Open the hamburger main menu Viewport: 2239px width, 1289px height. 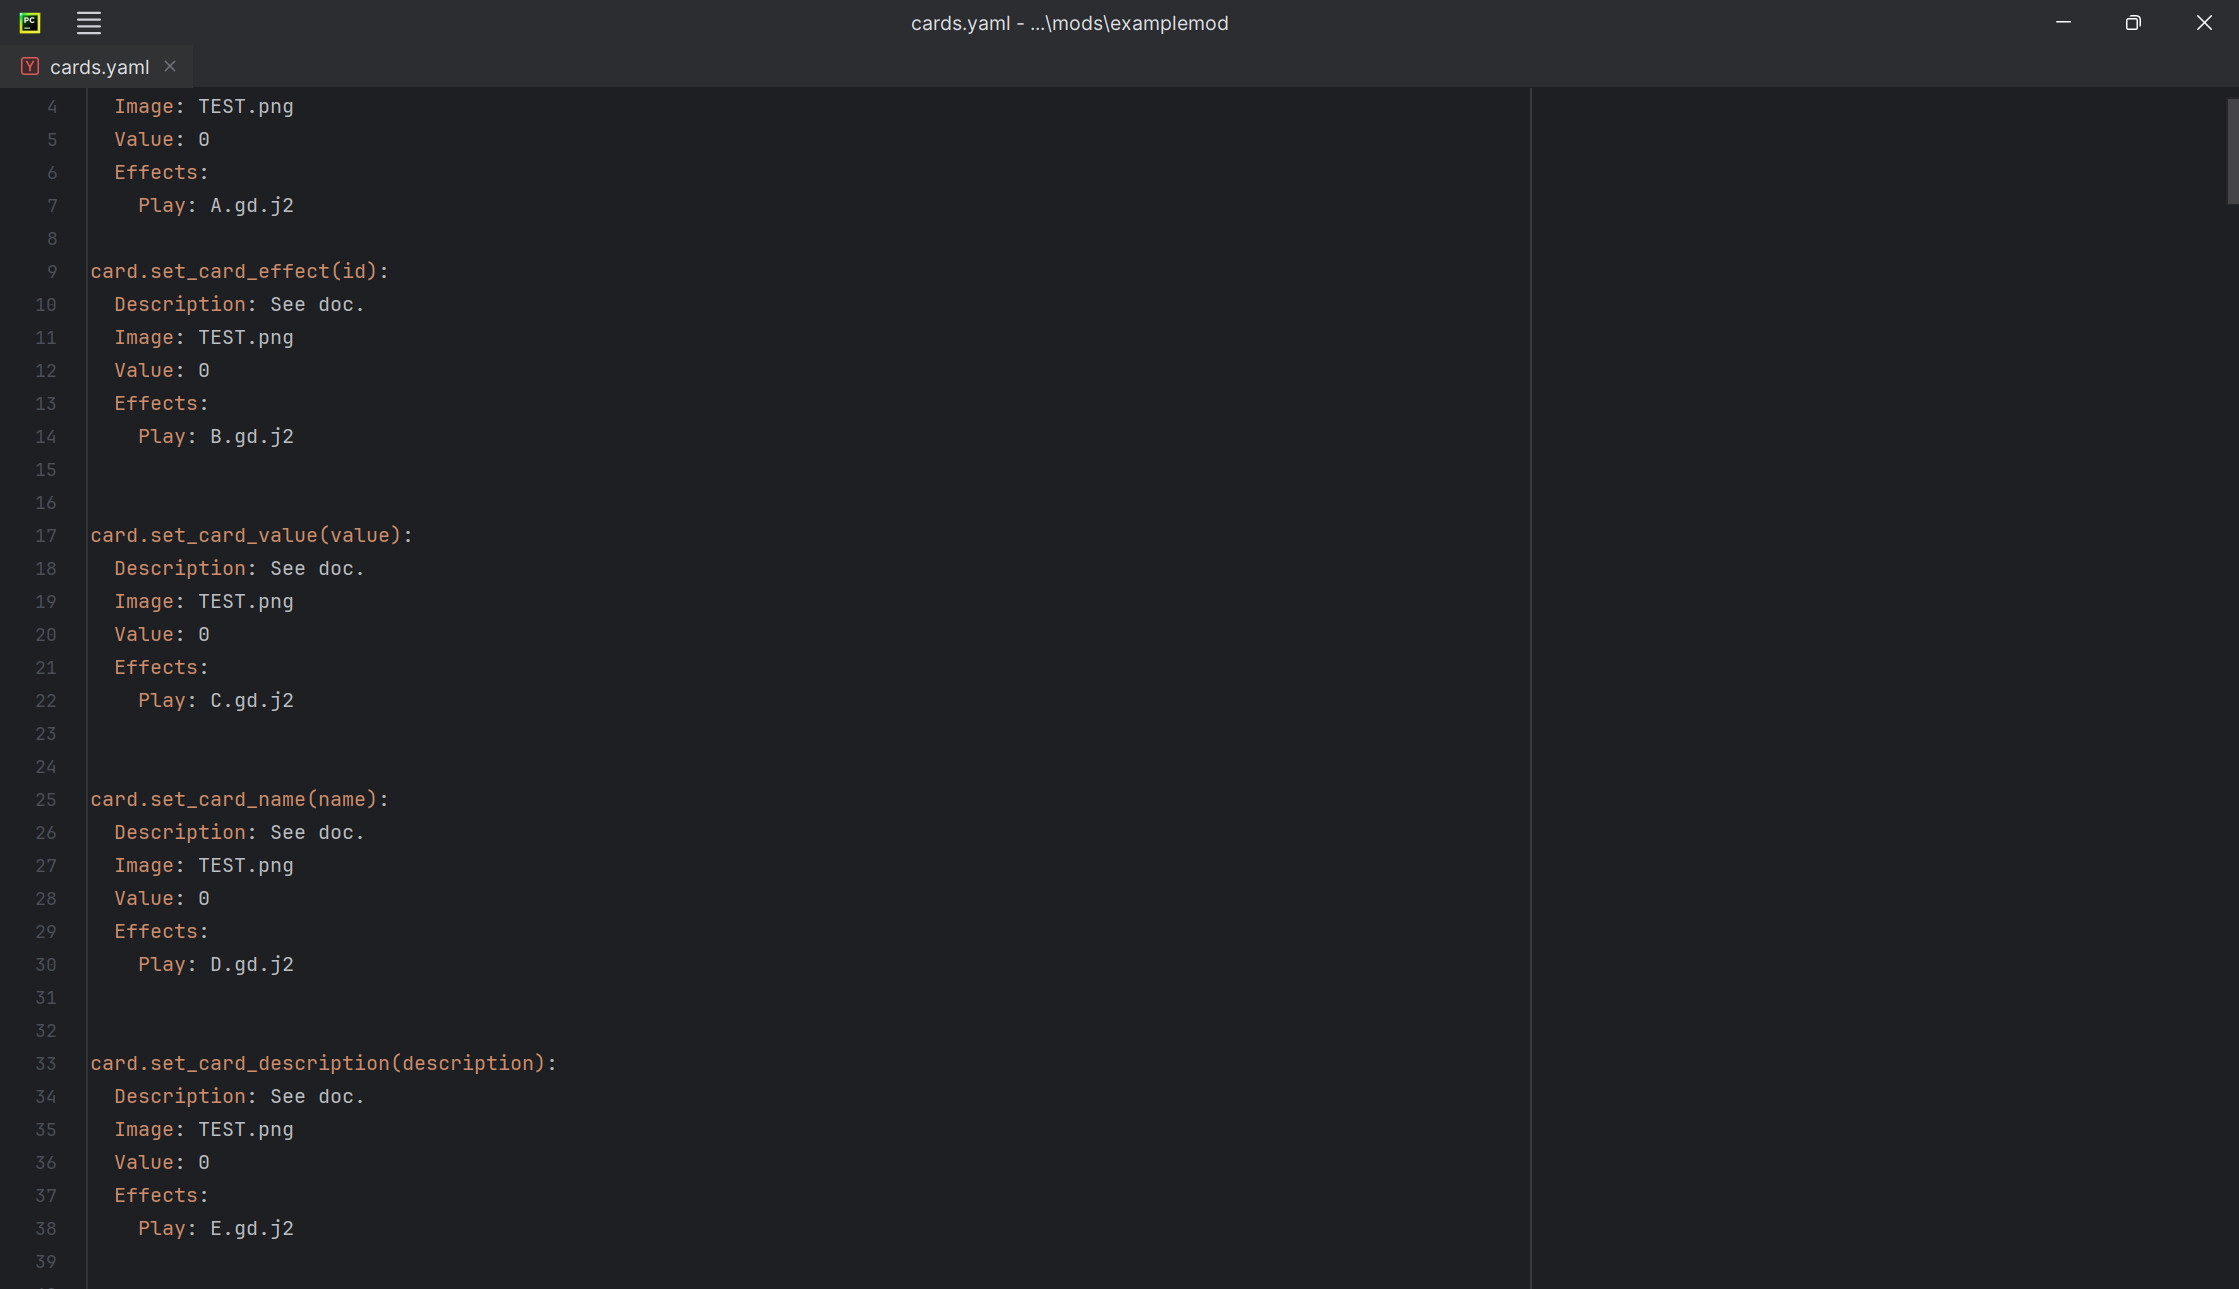click(x=88, y=22)
